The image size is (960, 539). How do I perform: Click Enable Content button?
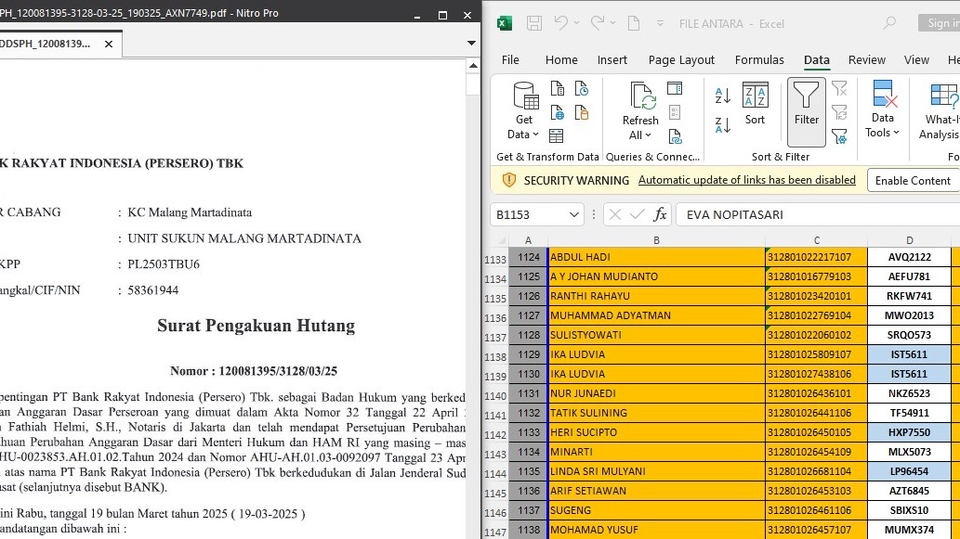(x=913, y=181)
